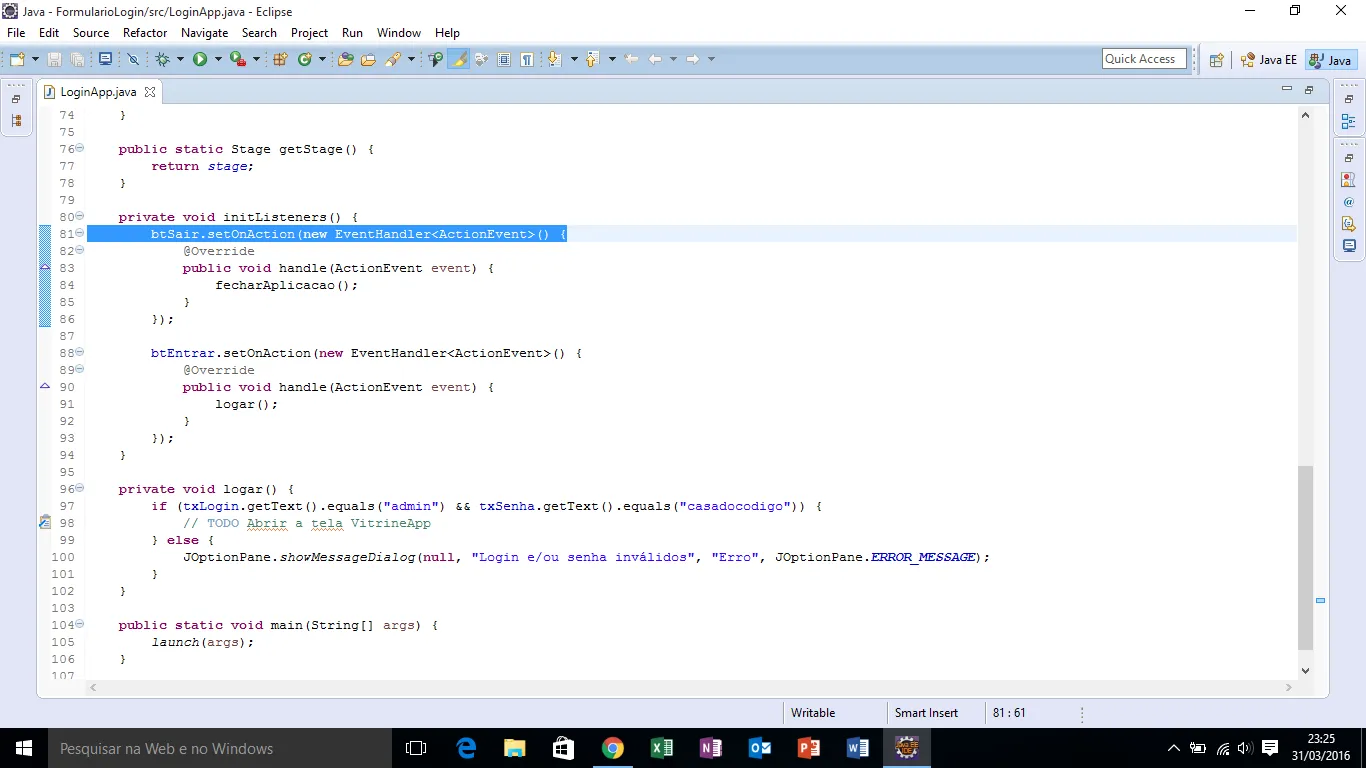The width and height of the screenshot is (1366, 768).
Task: Run the program with green play button
Action: [x=199, y=60]
